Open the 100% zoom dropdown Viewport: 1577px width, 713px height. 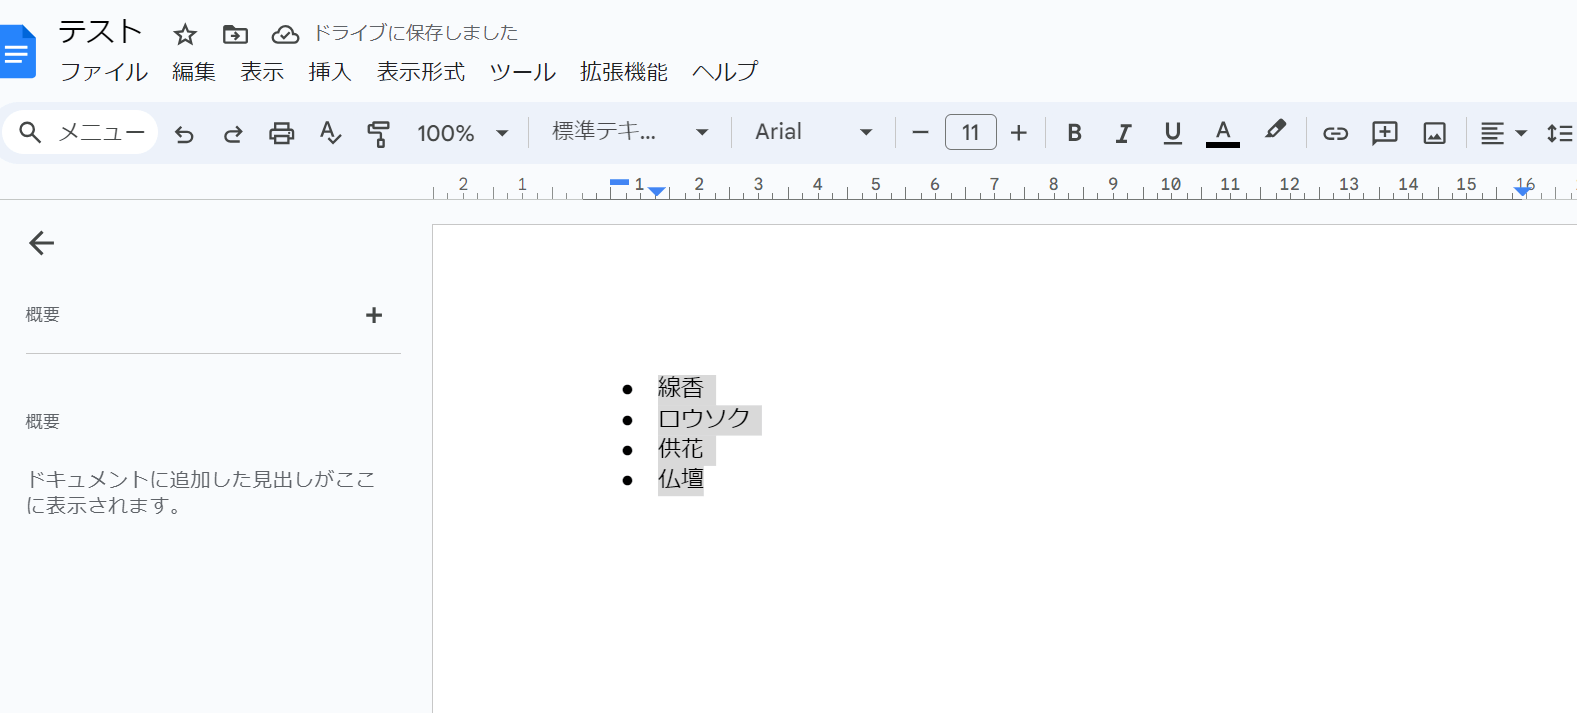coord(462,133)
